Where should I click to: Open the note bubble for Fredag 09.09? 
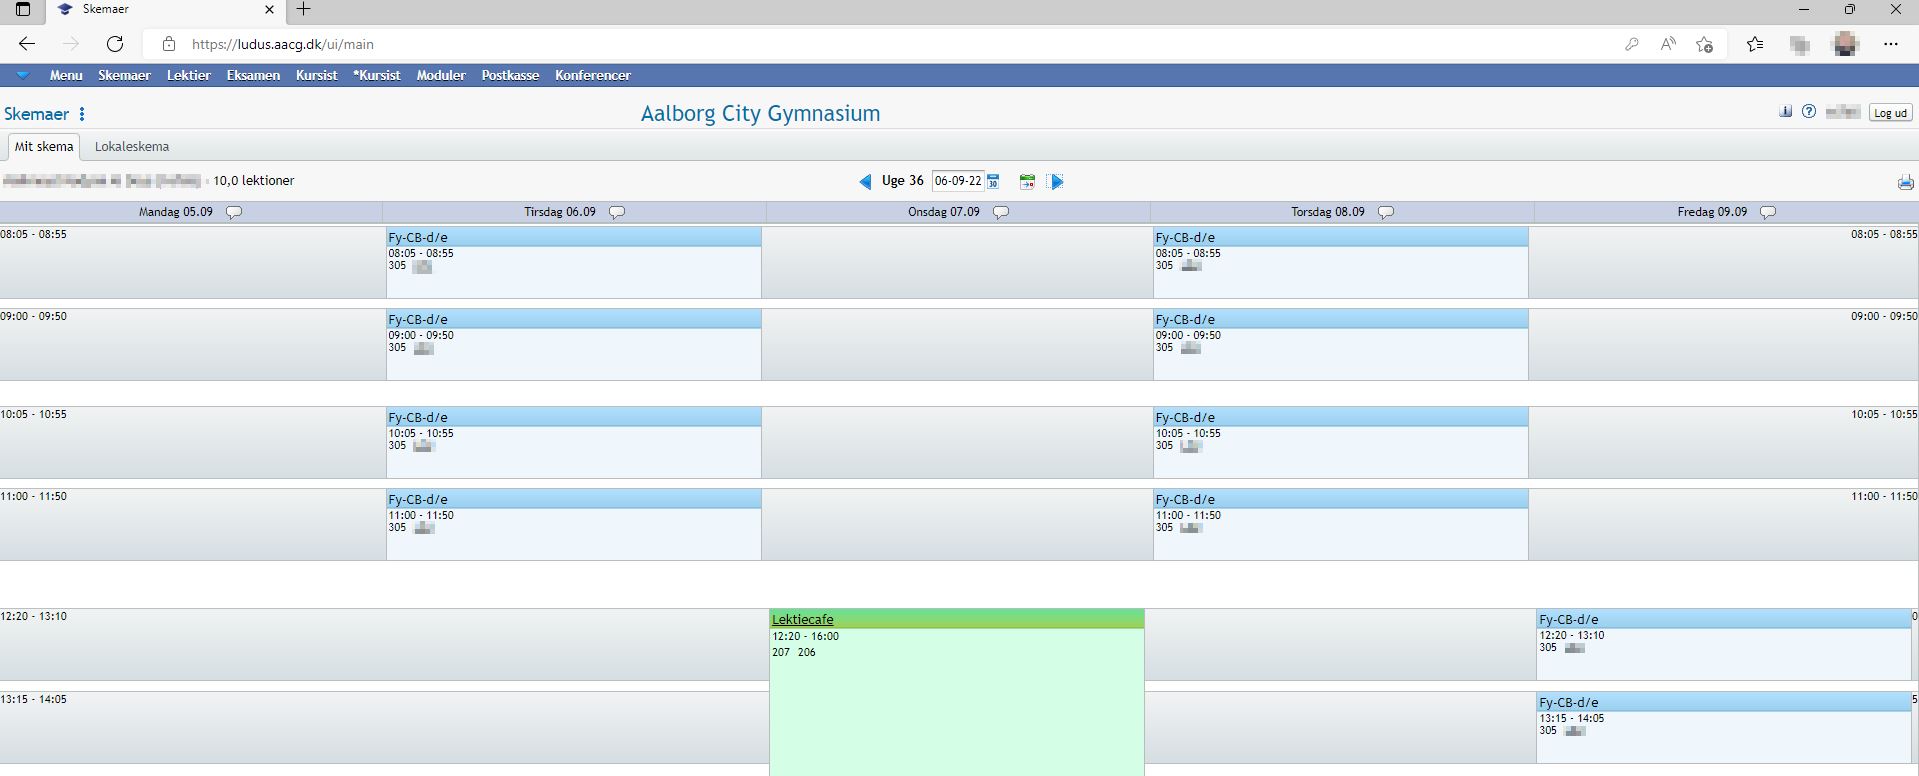coord(1768,212)
